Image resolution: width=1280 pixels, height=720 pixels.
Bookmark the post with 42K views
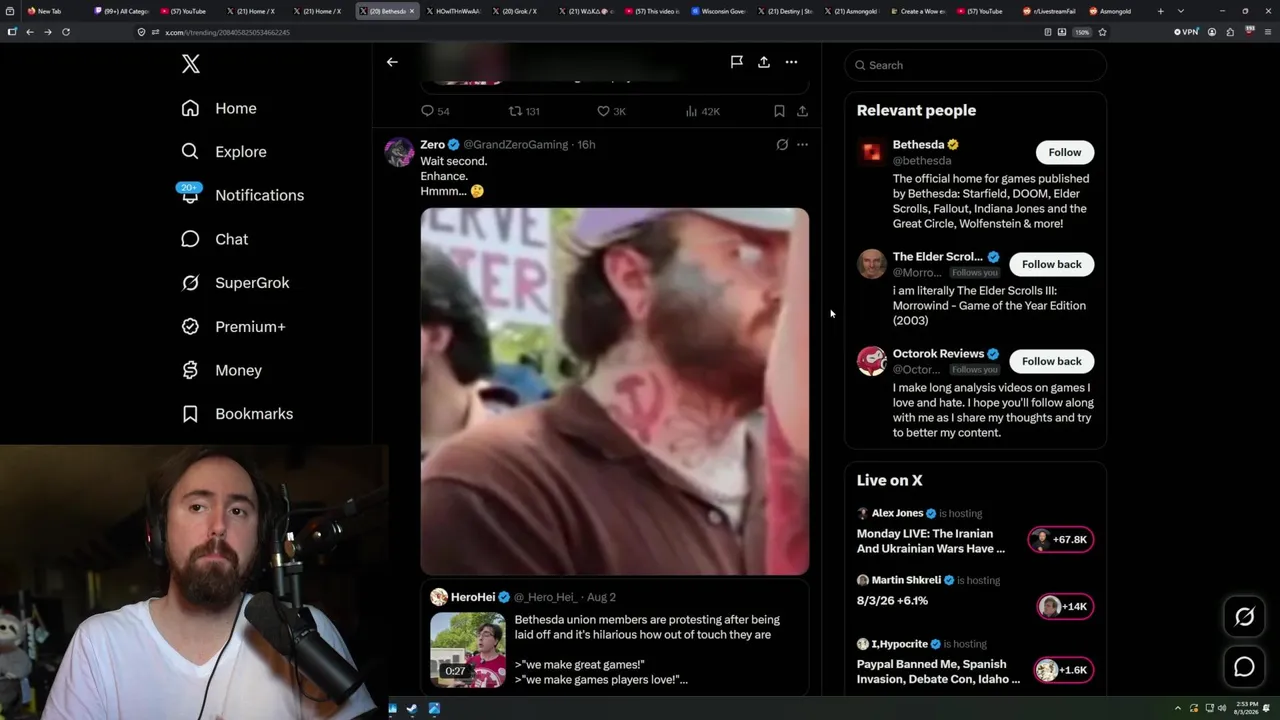click(779, 111)
